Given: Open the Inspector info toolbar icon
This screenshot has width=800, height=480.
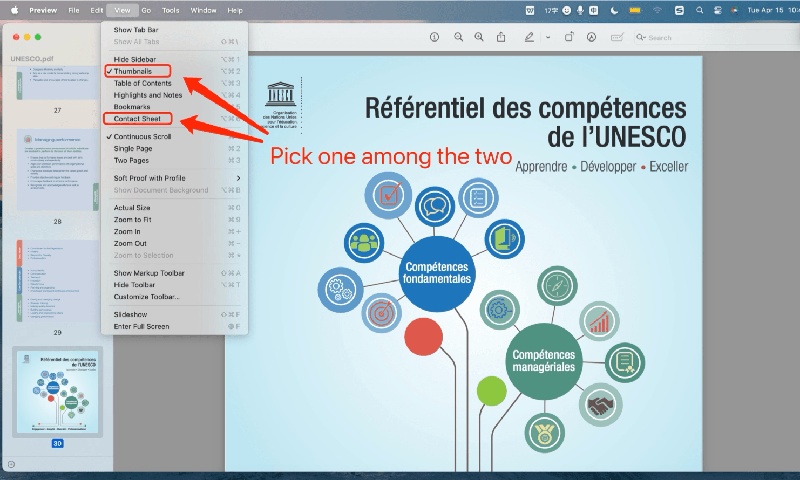Looking at the screenshot, I should [434, 37].
